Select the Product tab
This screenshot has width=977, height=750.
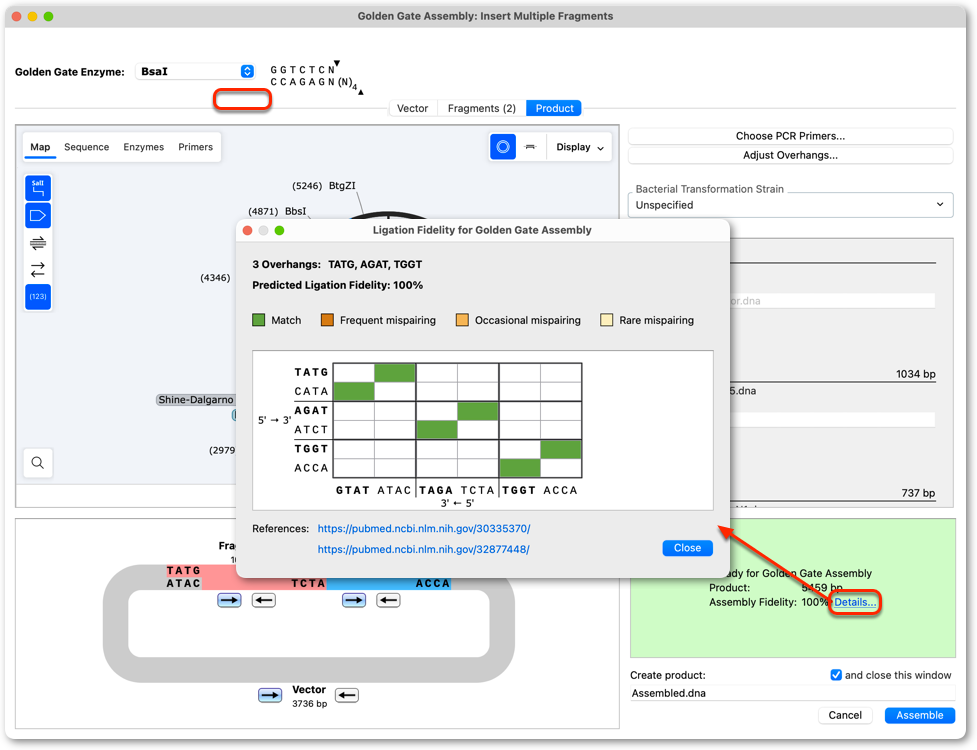point(554,108)
